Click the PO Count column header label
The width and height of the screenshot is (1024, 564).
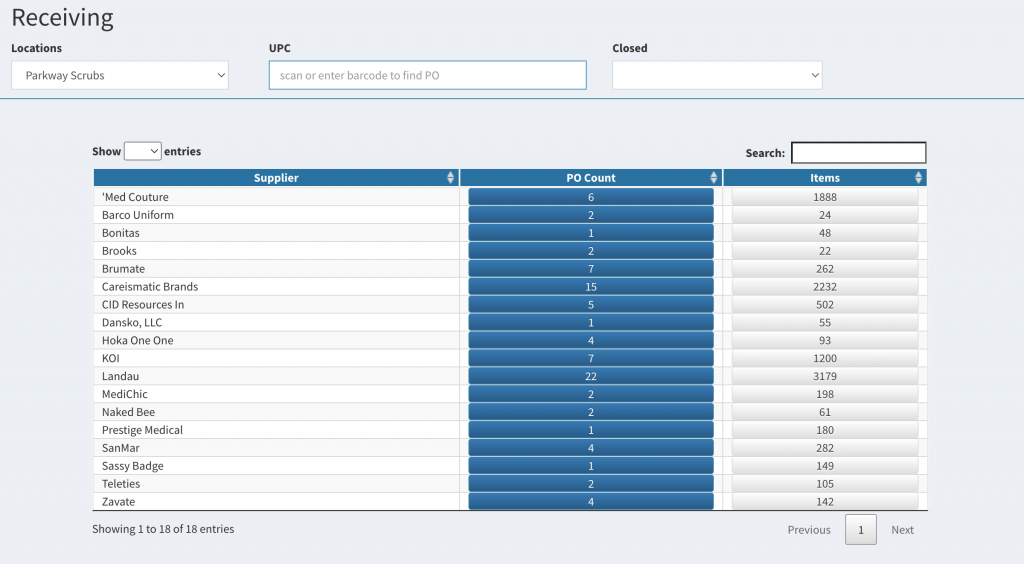coord(590,178)
